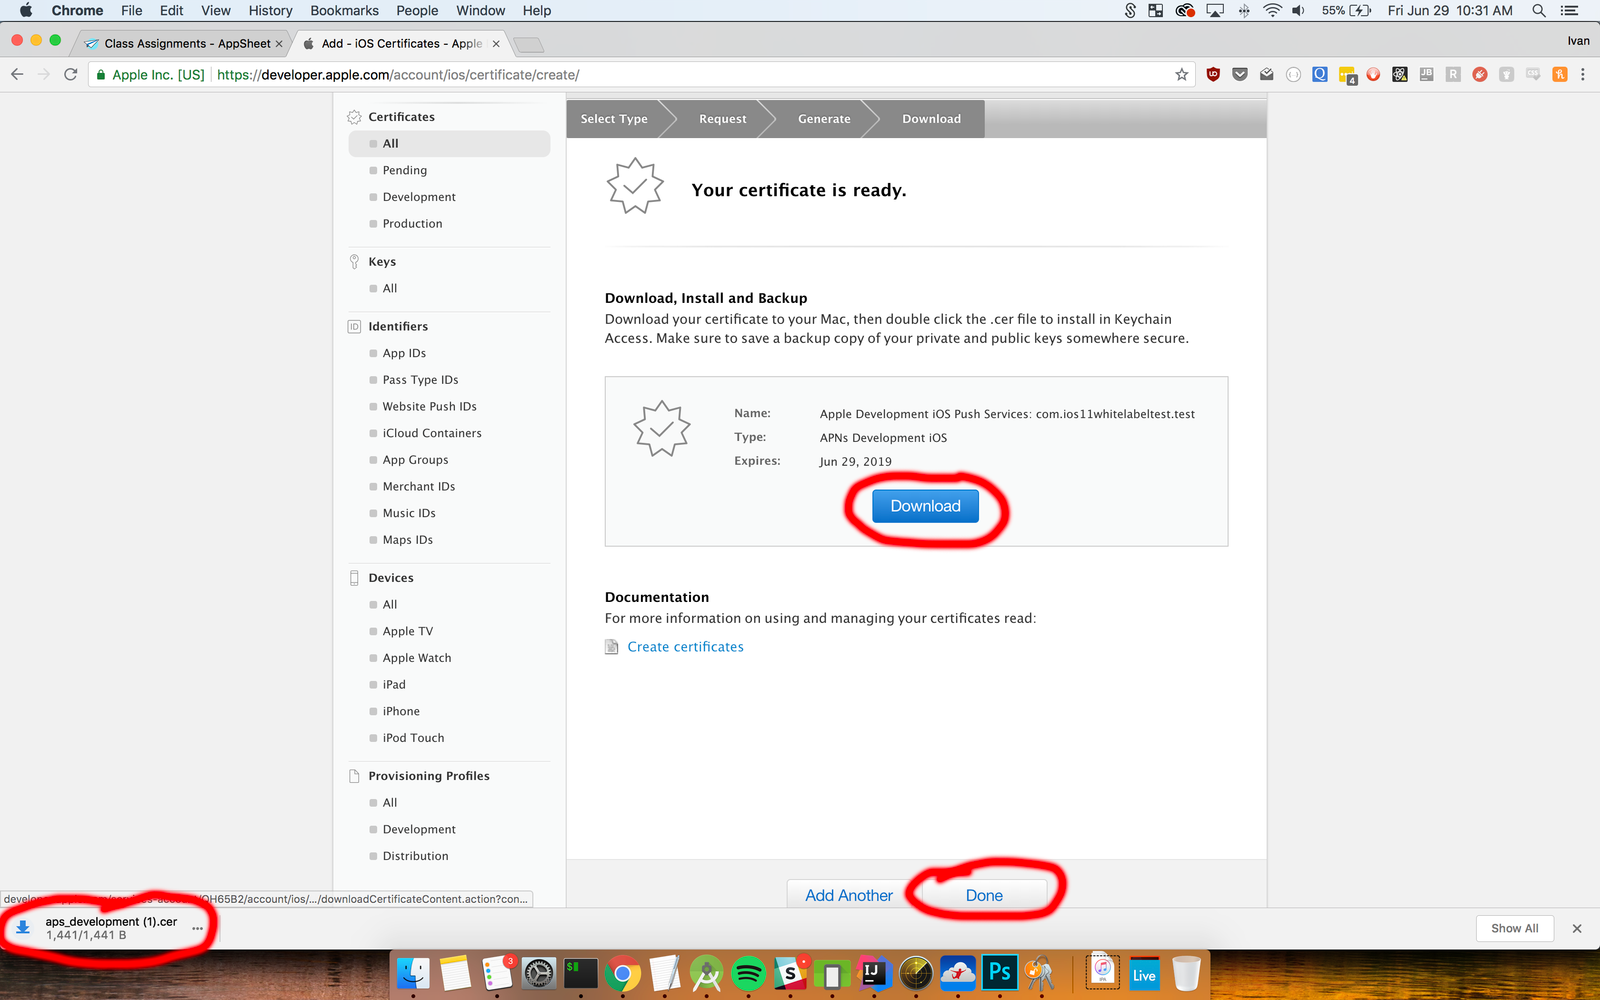Open IntelliJ IDEA from the dock
The width and height of the screenshot is (1600, 1000).
(873, 973)
